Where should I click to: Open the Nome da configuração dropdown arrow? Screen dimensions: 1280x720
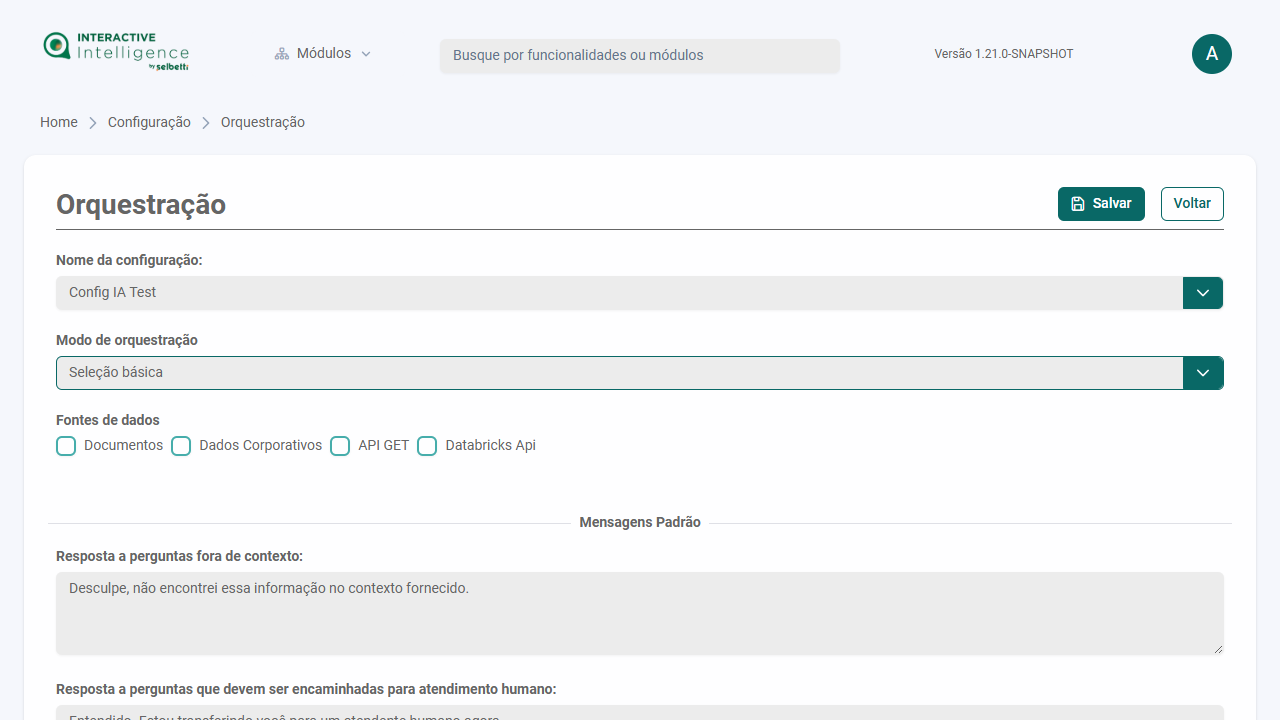(1203, 293)
